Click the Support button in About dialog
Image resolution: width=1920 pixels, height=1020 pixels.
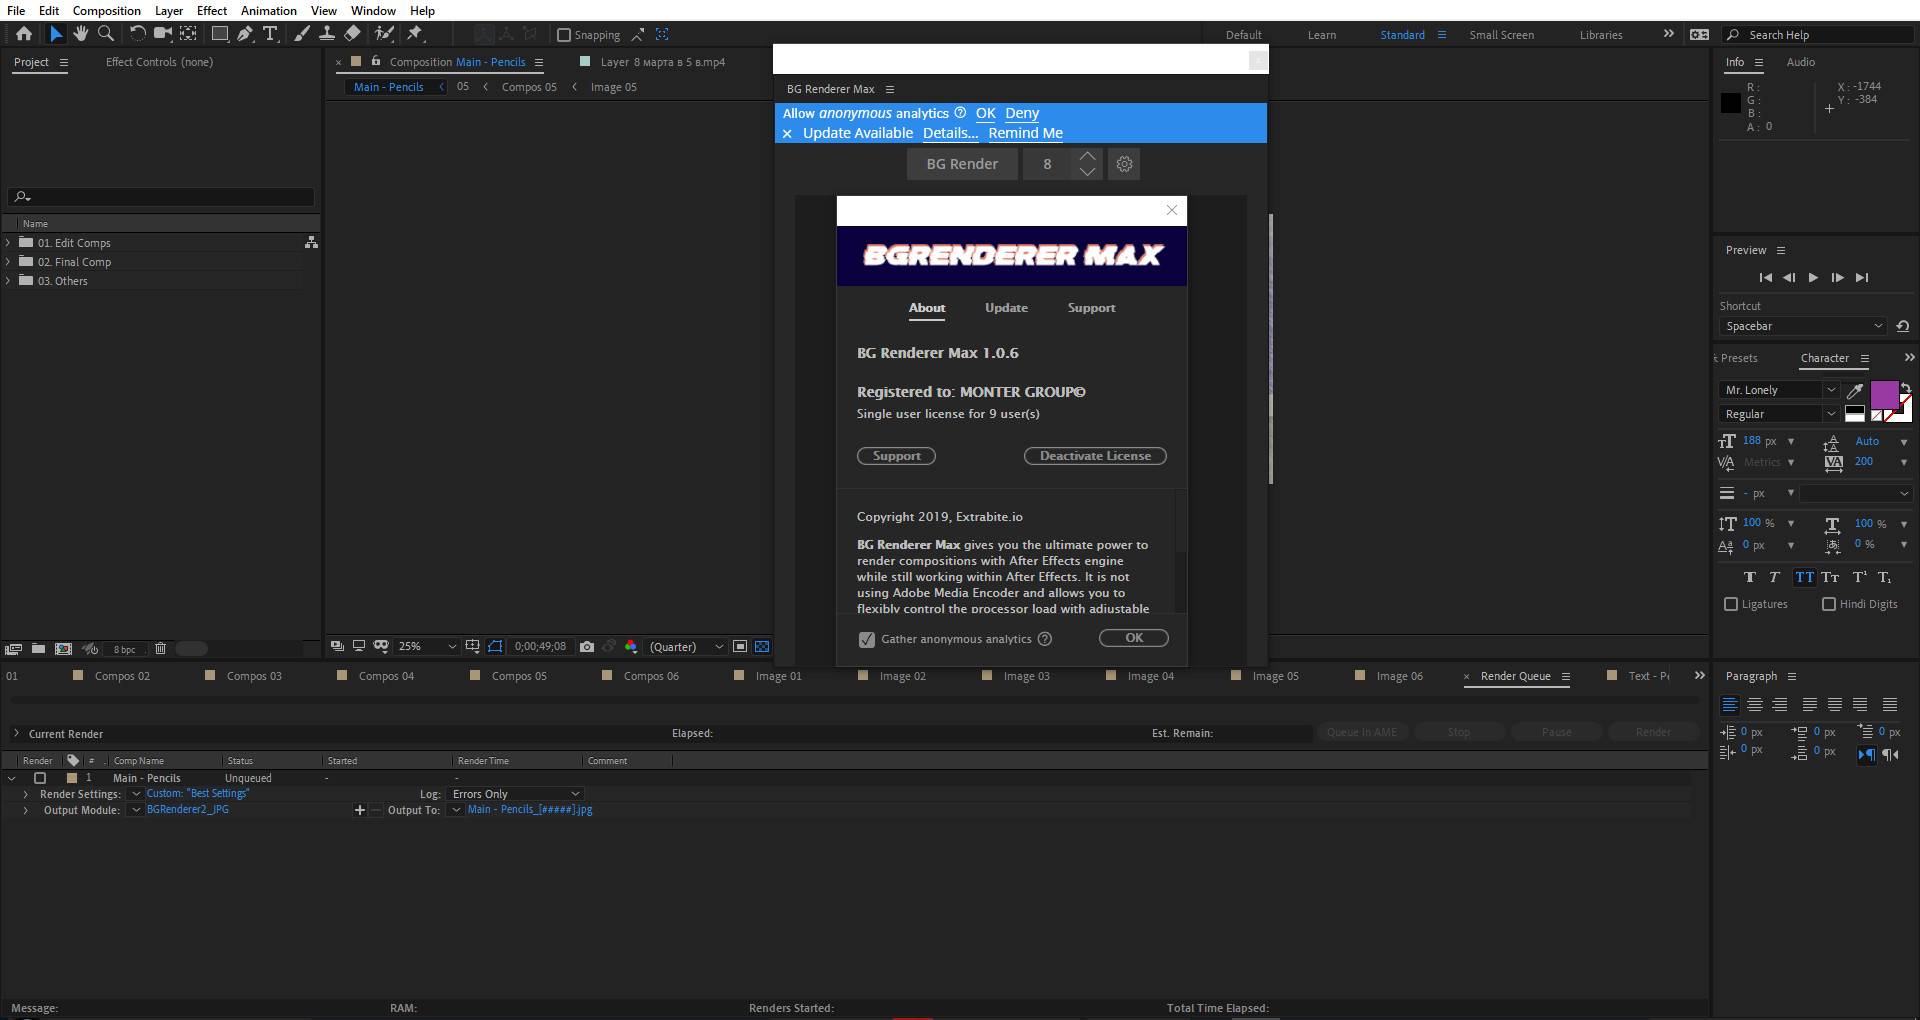point(896,456)
